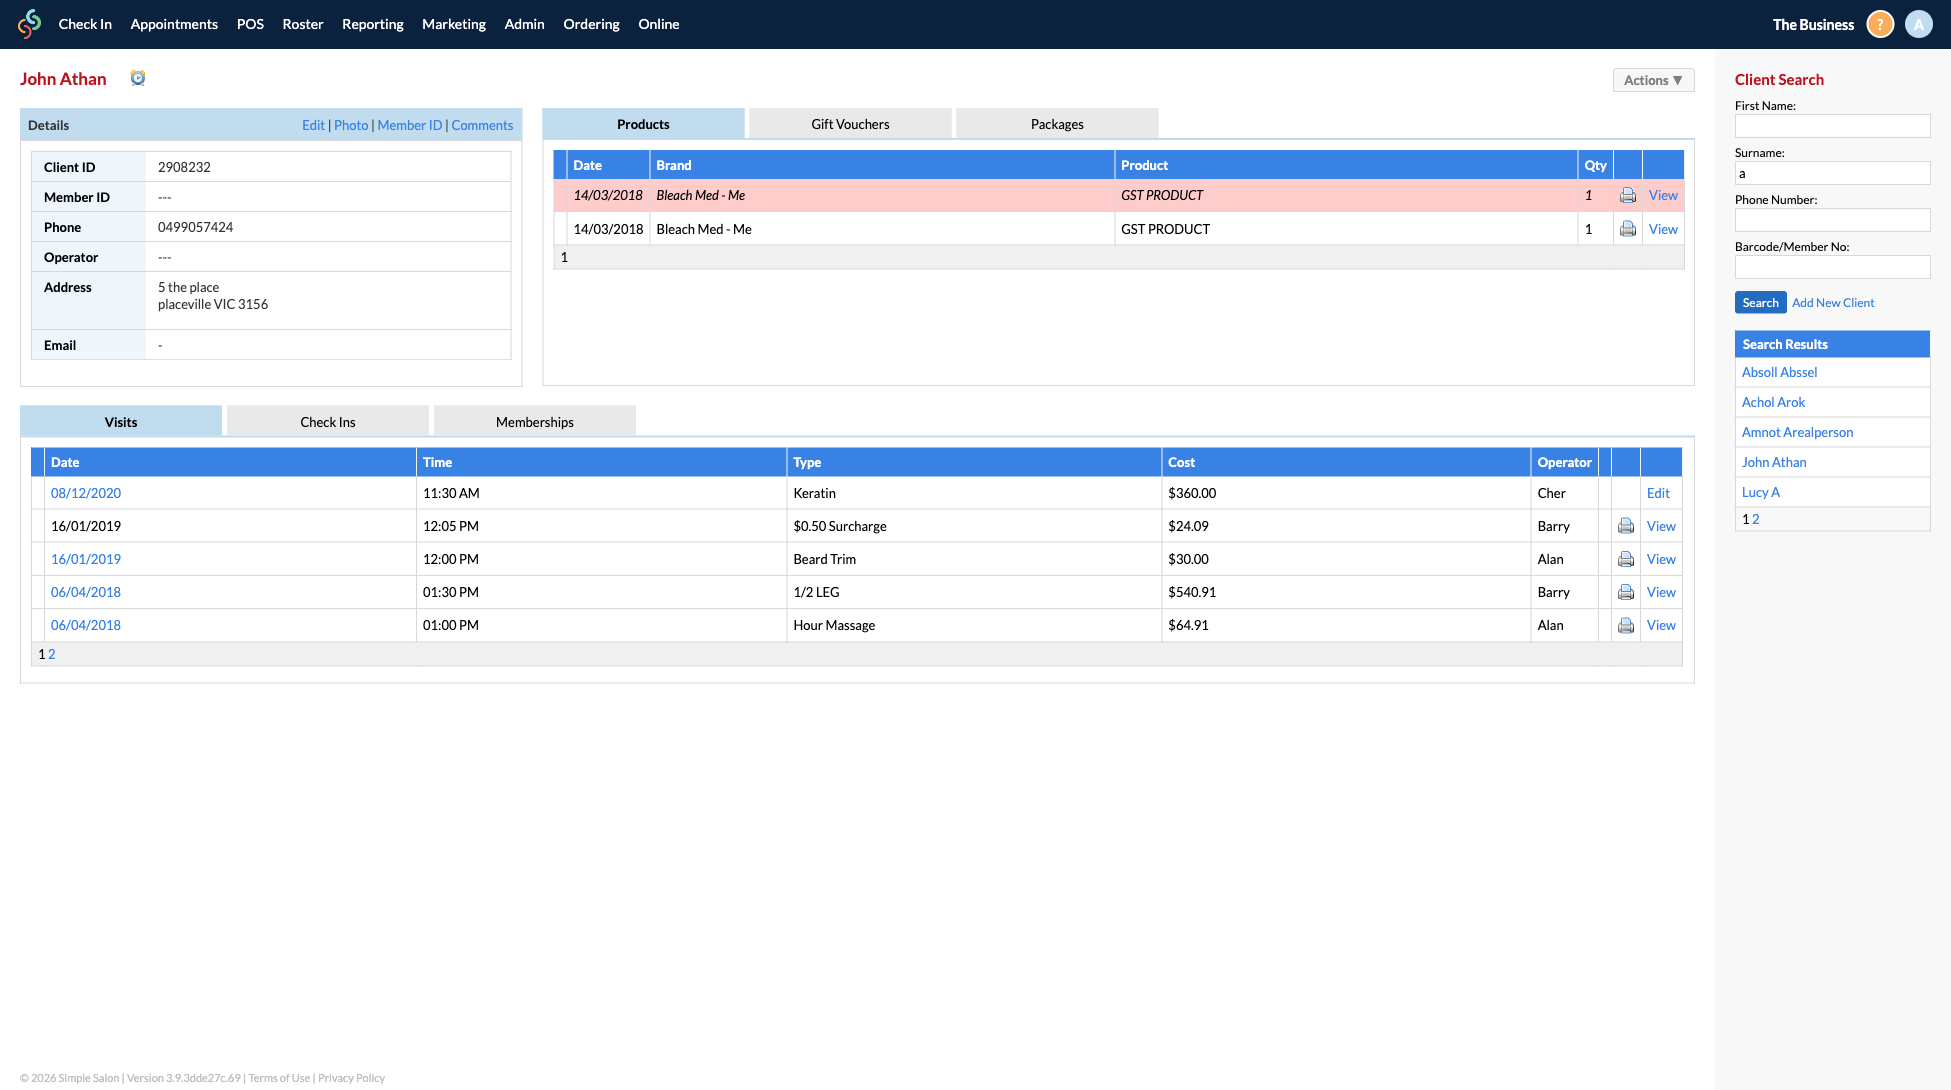This screenshot has height=1090, width=1951.
Task: Click the user avatar icon in top bar
Action: click(1918, 24)
